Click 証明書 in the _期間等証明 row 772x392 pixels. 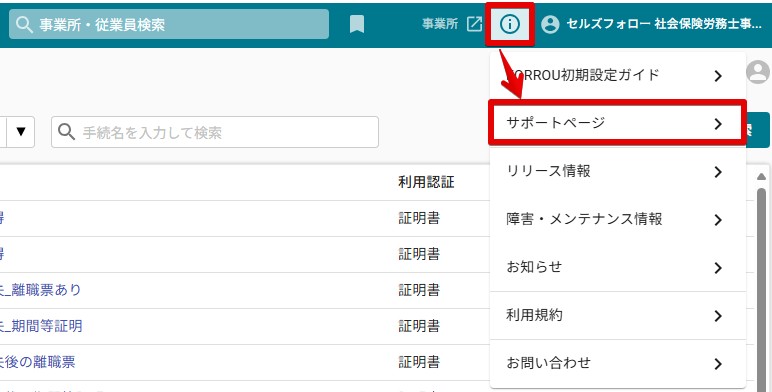pyautogui.click(x=419, y=326)
